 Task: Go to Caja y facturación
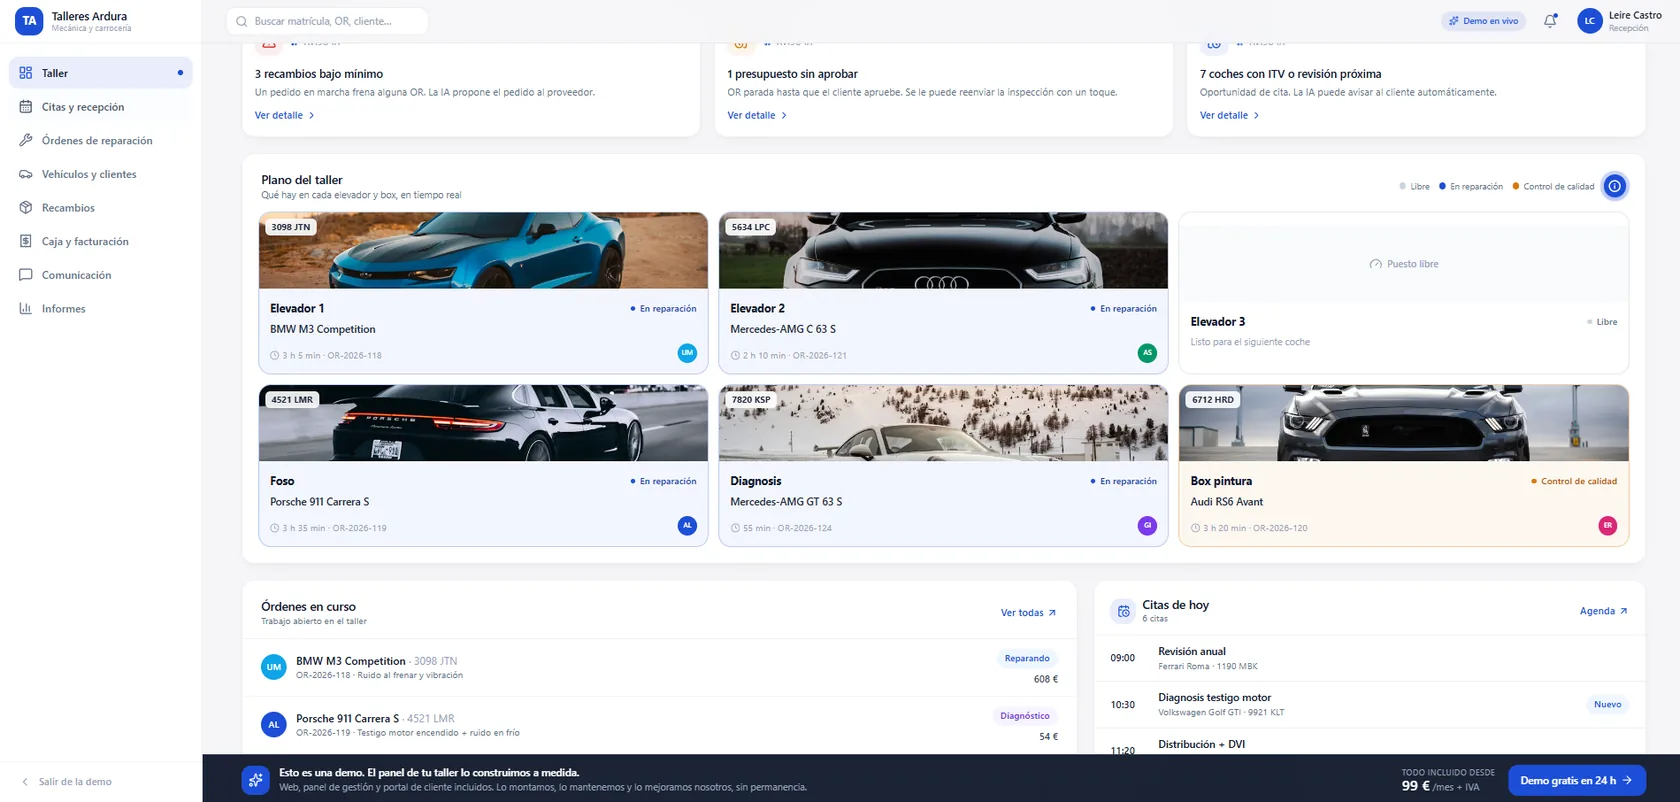(100, 241)
